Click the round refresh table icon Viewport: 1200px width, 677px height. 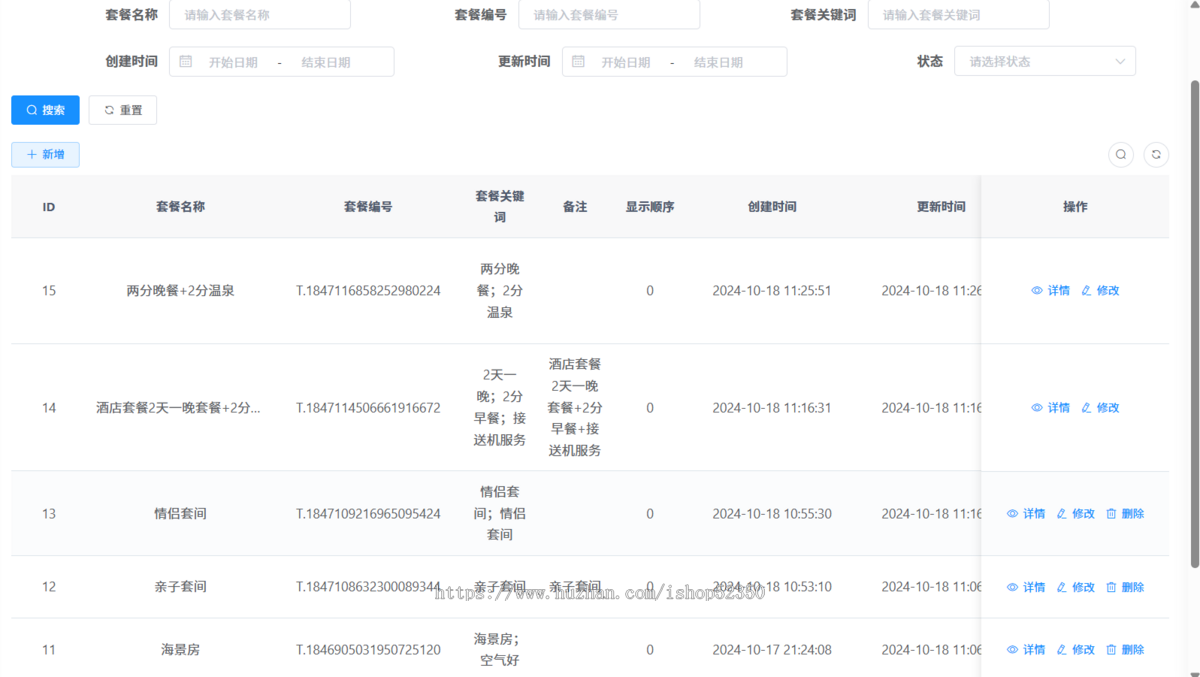(x=1156, y=155)
